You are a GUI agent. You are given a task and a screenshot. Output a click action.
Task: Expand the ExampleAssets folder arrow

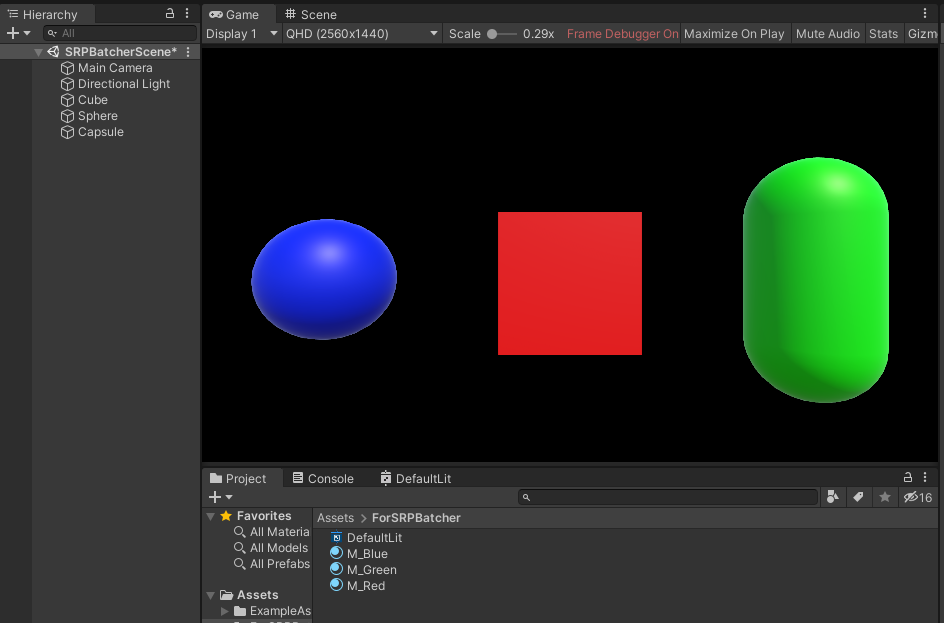pos(225,611)
